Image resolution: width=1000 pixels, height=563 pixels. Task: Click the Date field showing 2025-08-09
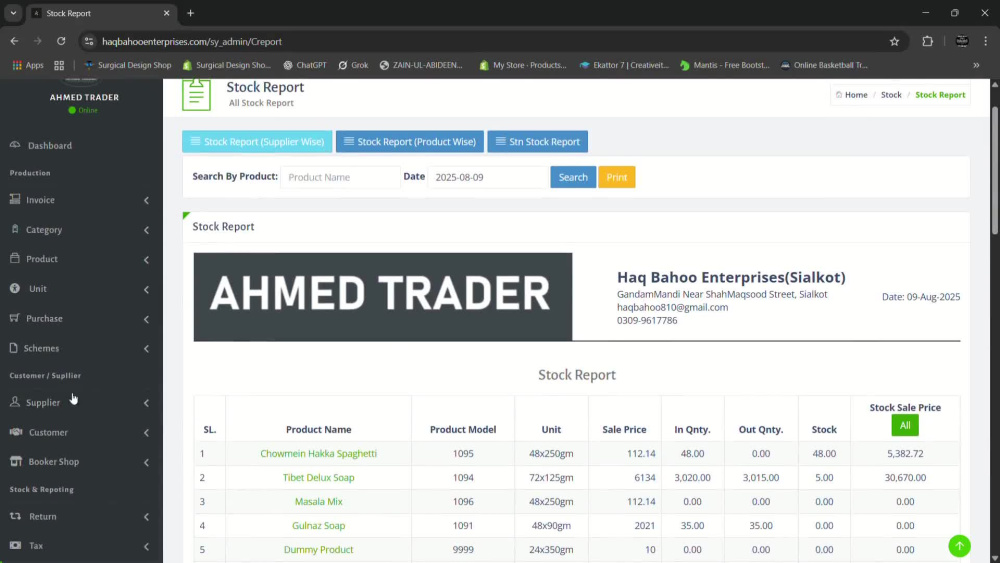pos(488,177)
